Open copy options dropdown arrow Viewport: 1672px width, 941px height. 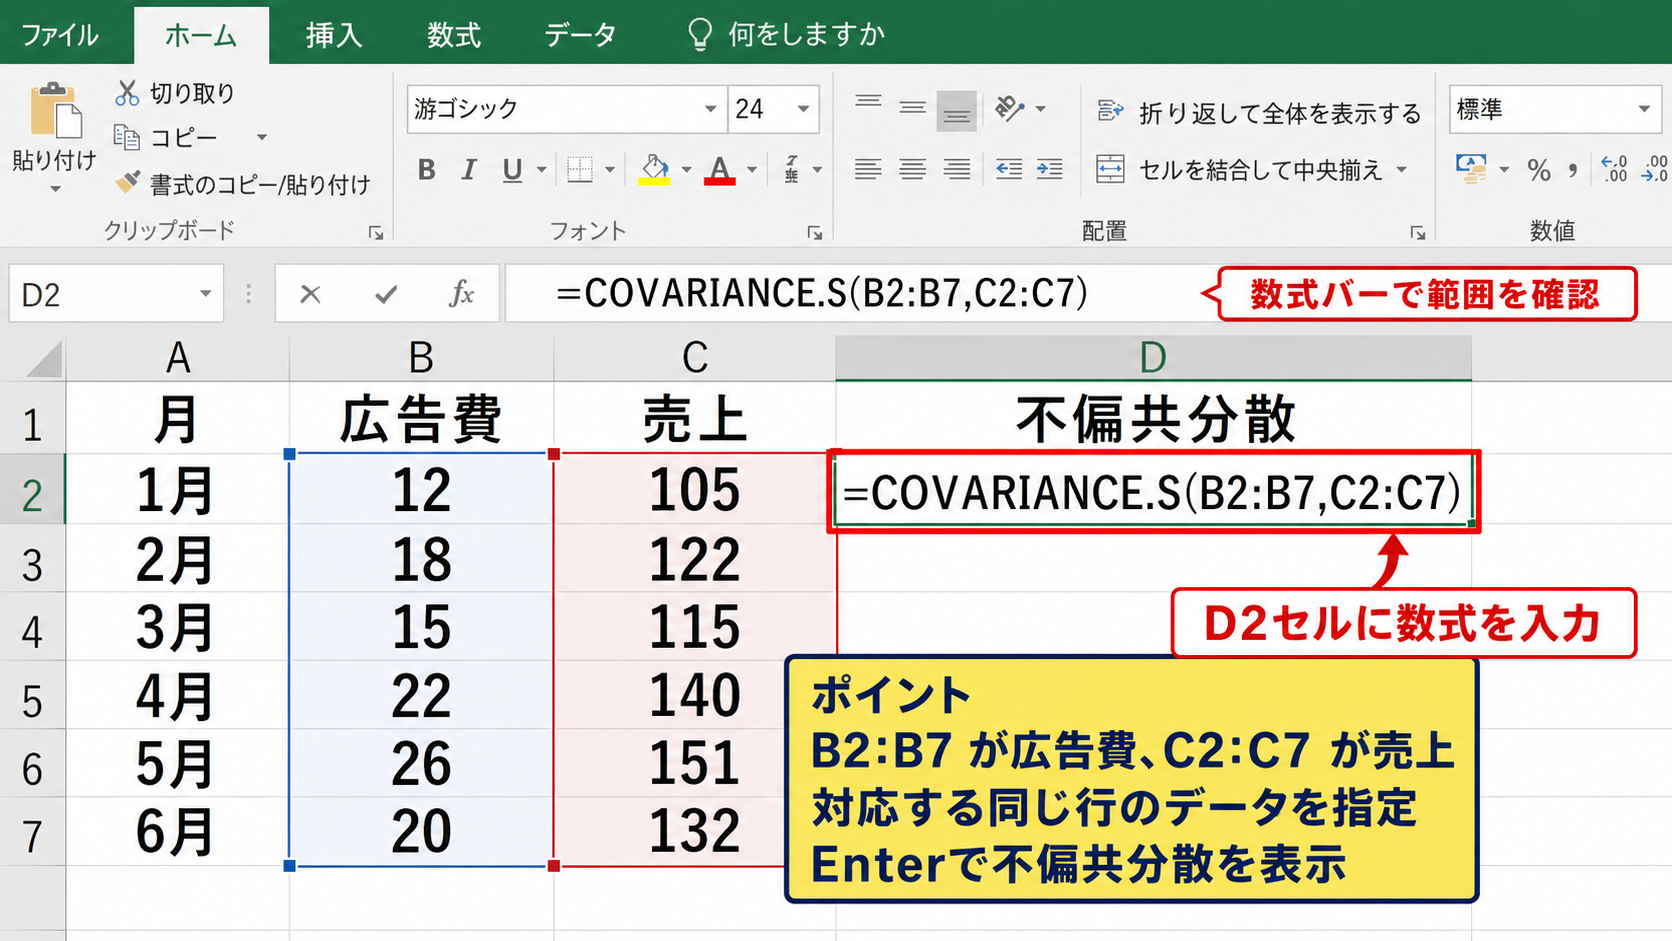(x=262, y=137)
